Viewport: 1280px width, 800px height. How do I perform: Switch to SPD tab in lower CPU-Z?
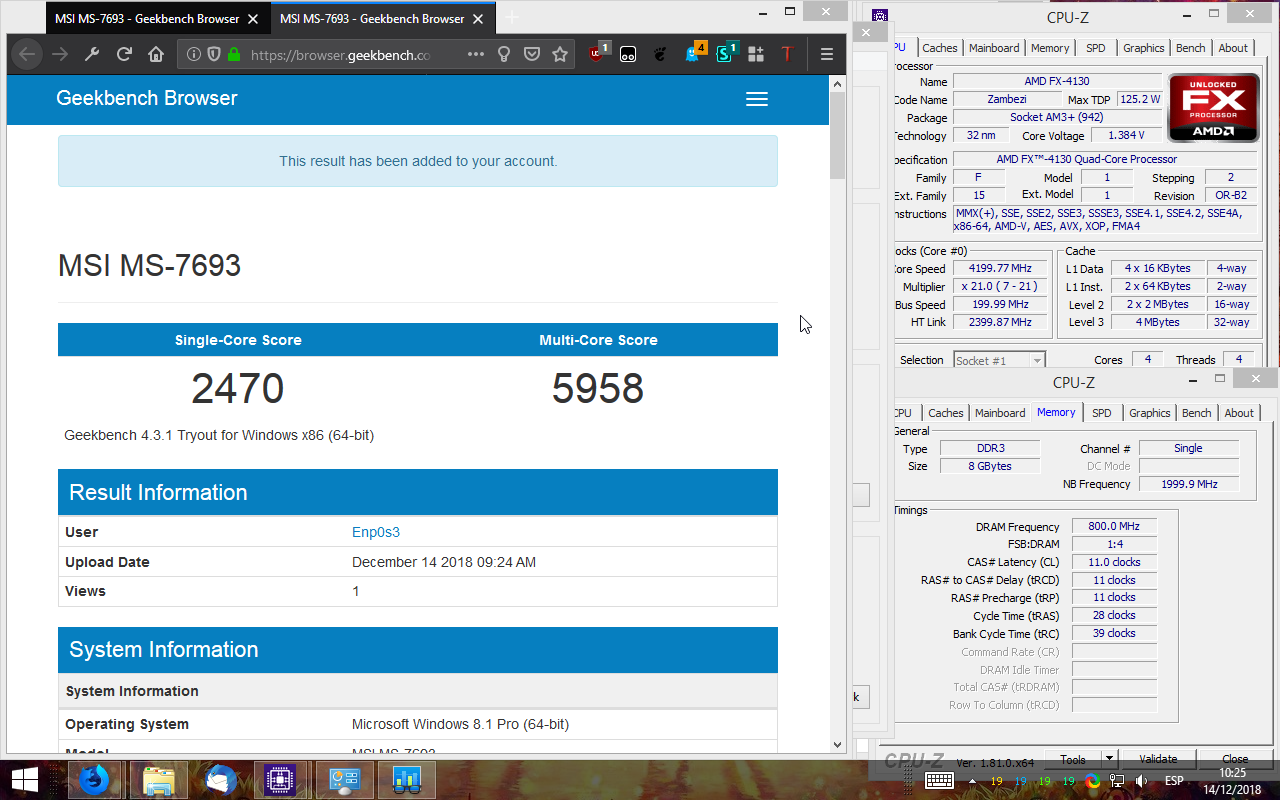coord(1101,413)
